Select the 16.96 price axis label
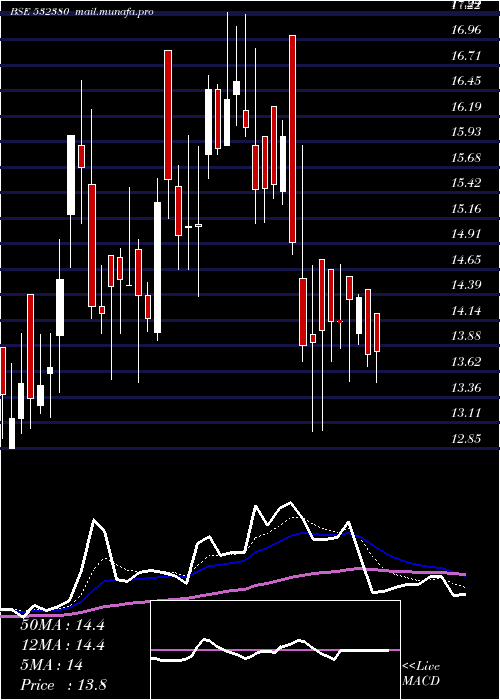The width and height of the screenshot is (500, 700). pyautogui.click(x=466, y=30)
